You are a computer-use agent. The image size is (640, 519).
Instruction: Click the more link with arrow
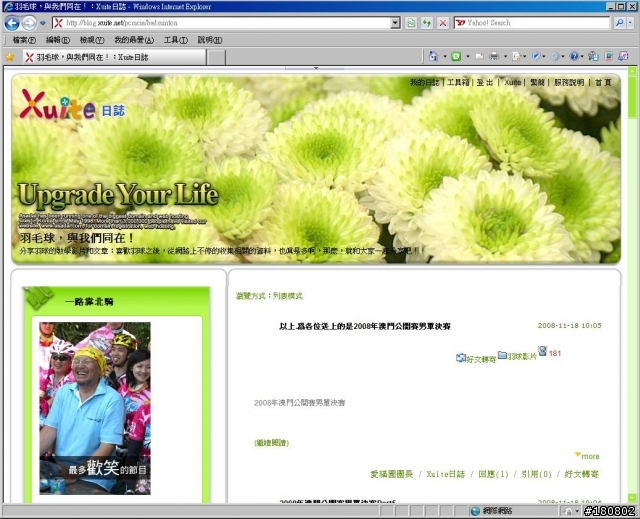pyautogui.click(x=587, y=456)
